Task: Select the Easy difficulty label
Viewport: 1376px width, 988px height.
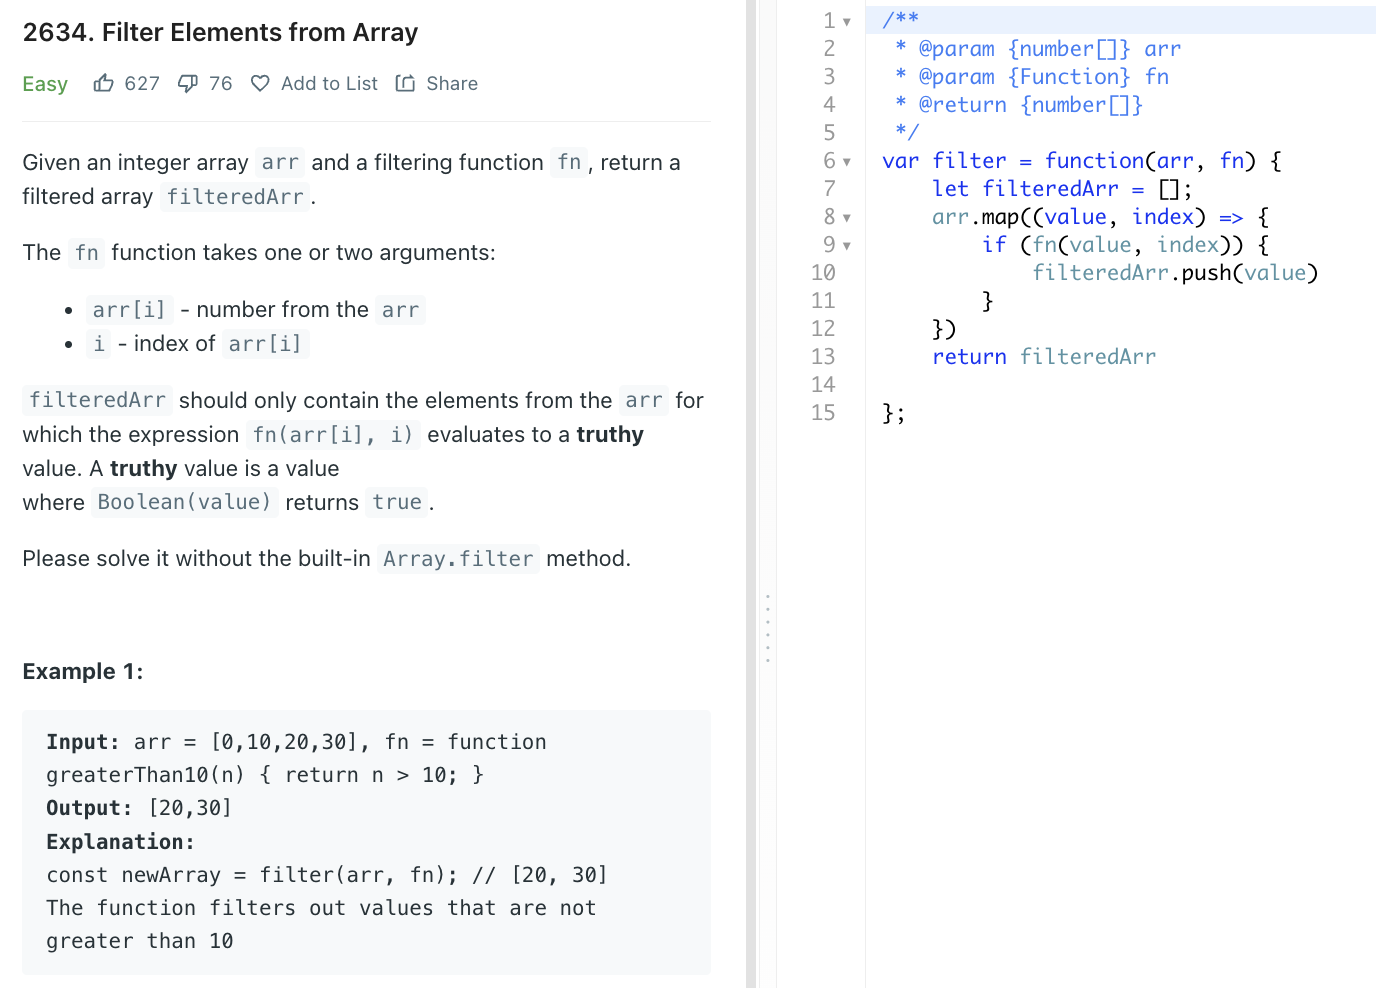Action: point(45,83)
